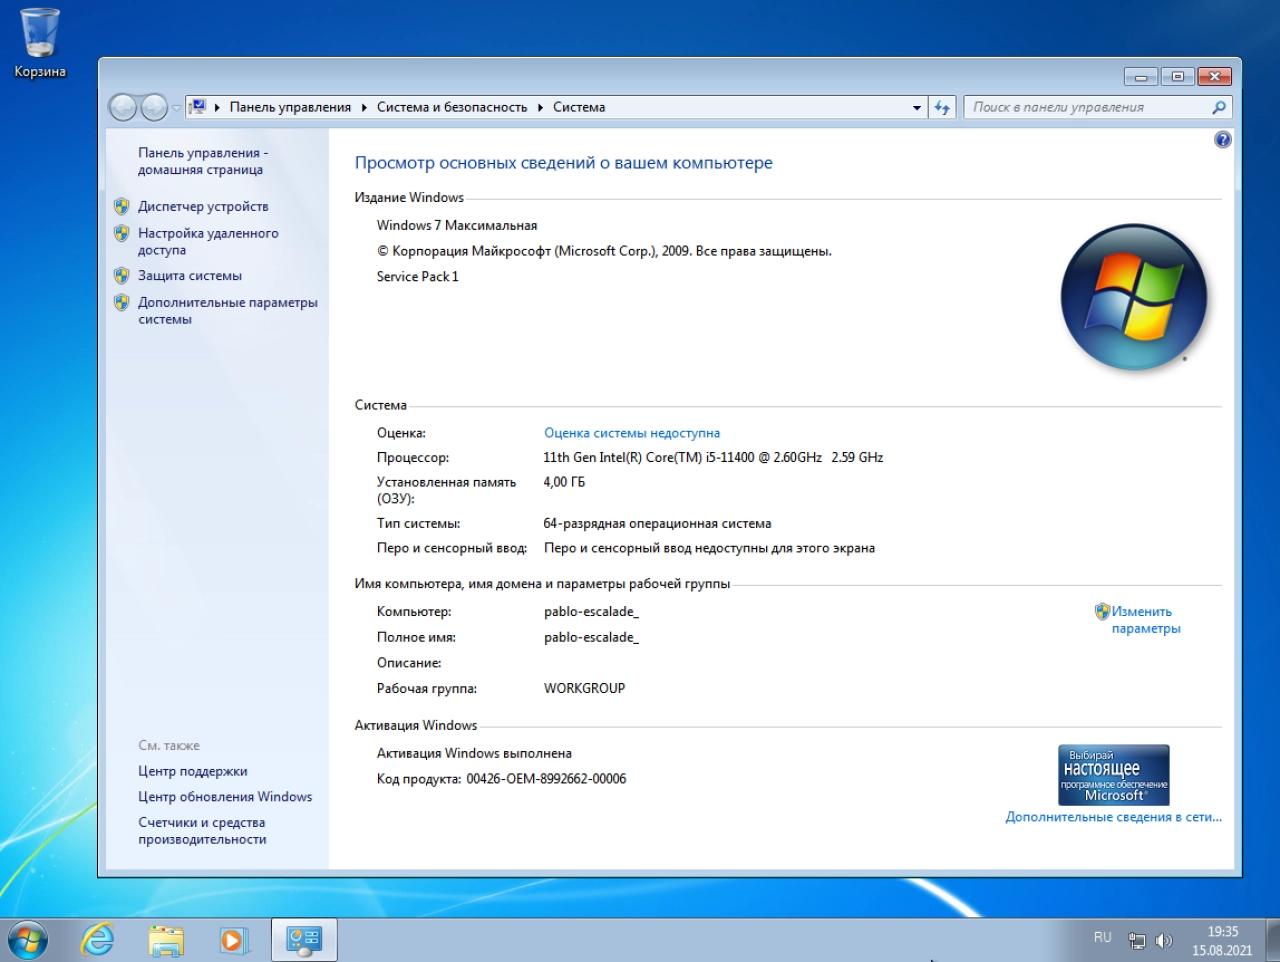
Task: Select 'Windows 7 Максимальная' edition text
Action: pos(457,225)
